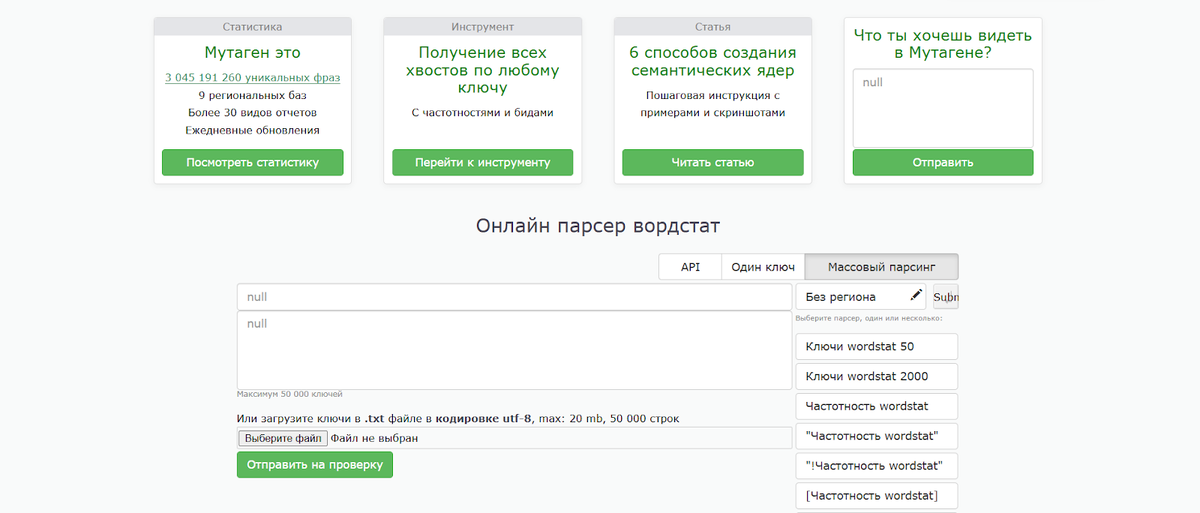Toggle the unquoted Частотность wordstat option

[877, 406]
